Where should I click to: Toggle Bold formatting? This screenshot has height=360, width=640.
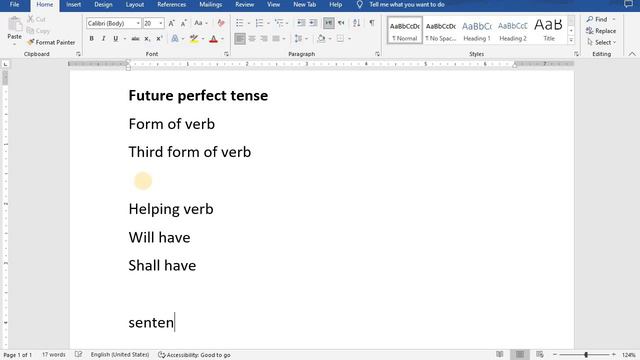[91, 39]
